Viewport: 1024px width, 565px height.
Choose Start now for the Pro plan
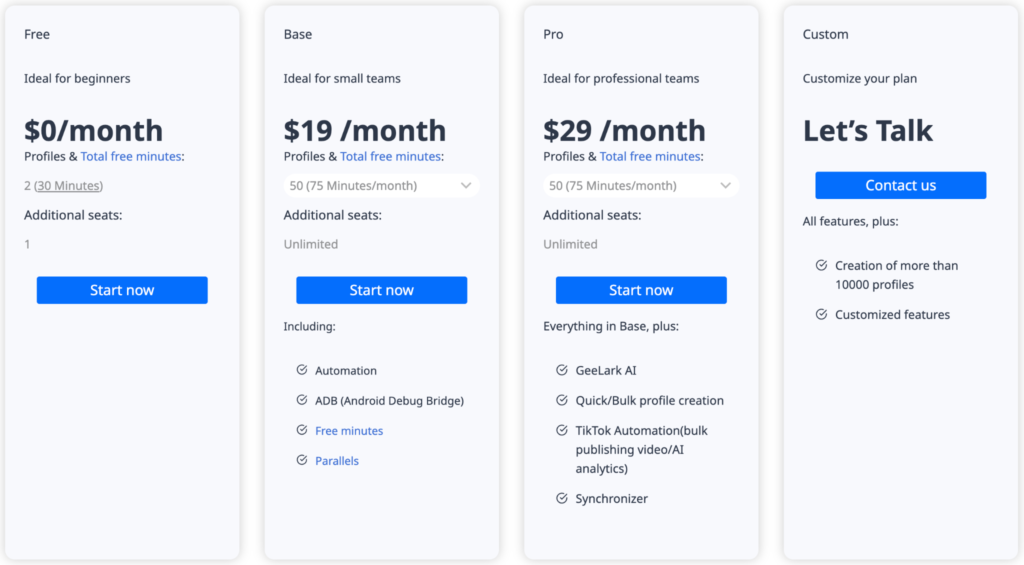(x=641, y=290)
